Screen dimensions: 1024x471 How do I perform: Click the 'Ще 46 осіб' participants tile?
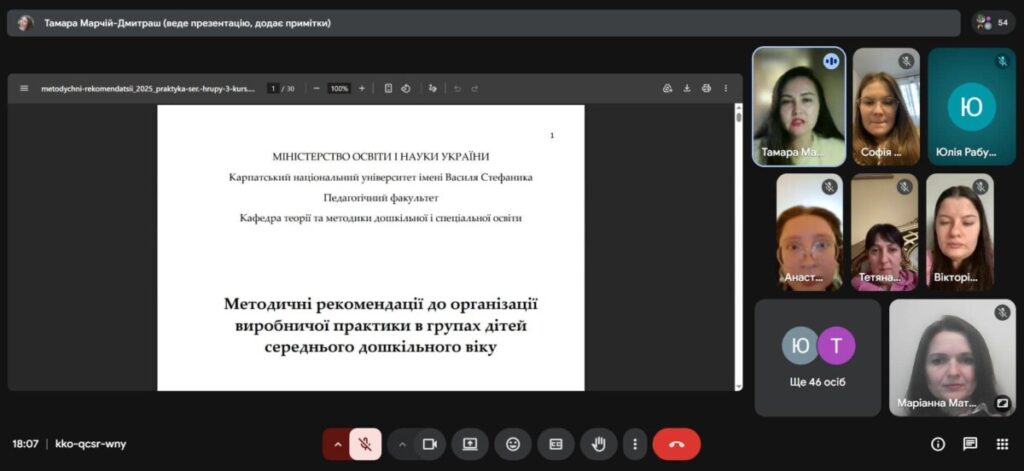click(818, 357)
